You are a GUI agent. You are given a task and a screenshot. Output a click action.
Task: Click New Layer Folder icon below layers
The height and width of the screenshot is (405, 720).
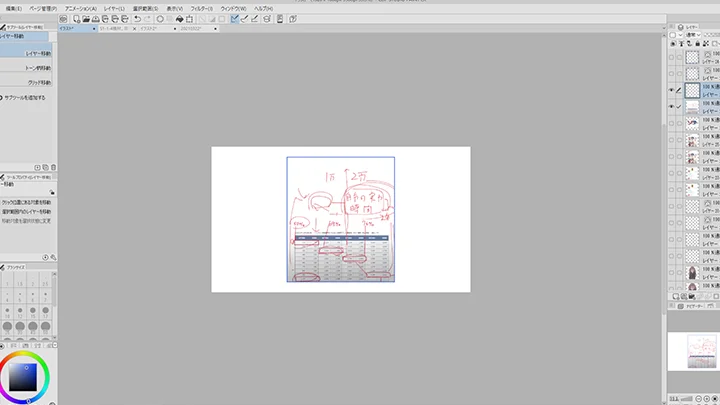click(692, 297)
